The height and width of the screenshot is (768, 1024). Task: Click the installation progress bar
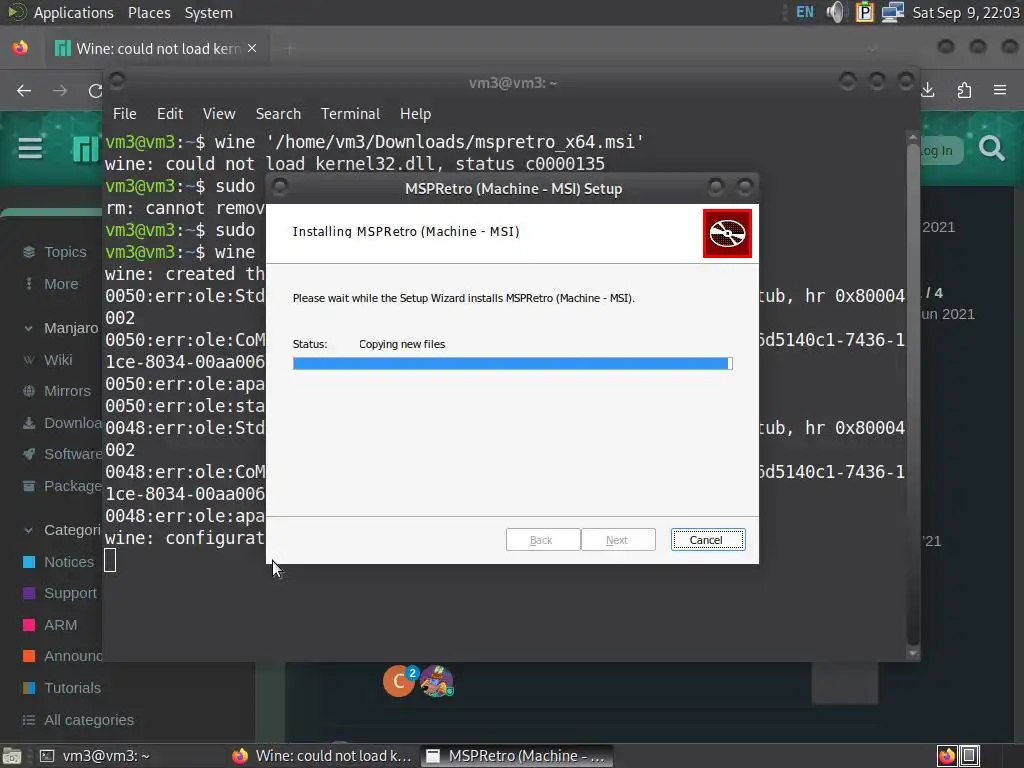(x=513, y=363)
